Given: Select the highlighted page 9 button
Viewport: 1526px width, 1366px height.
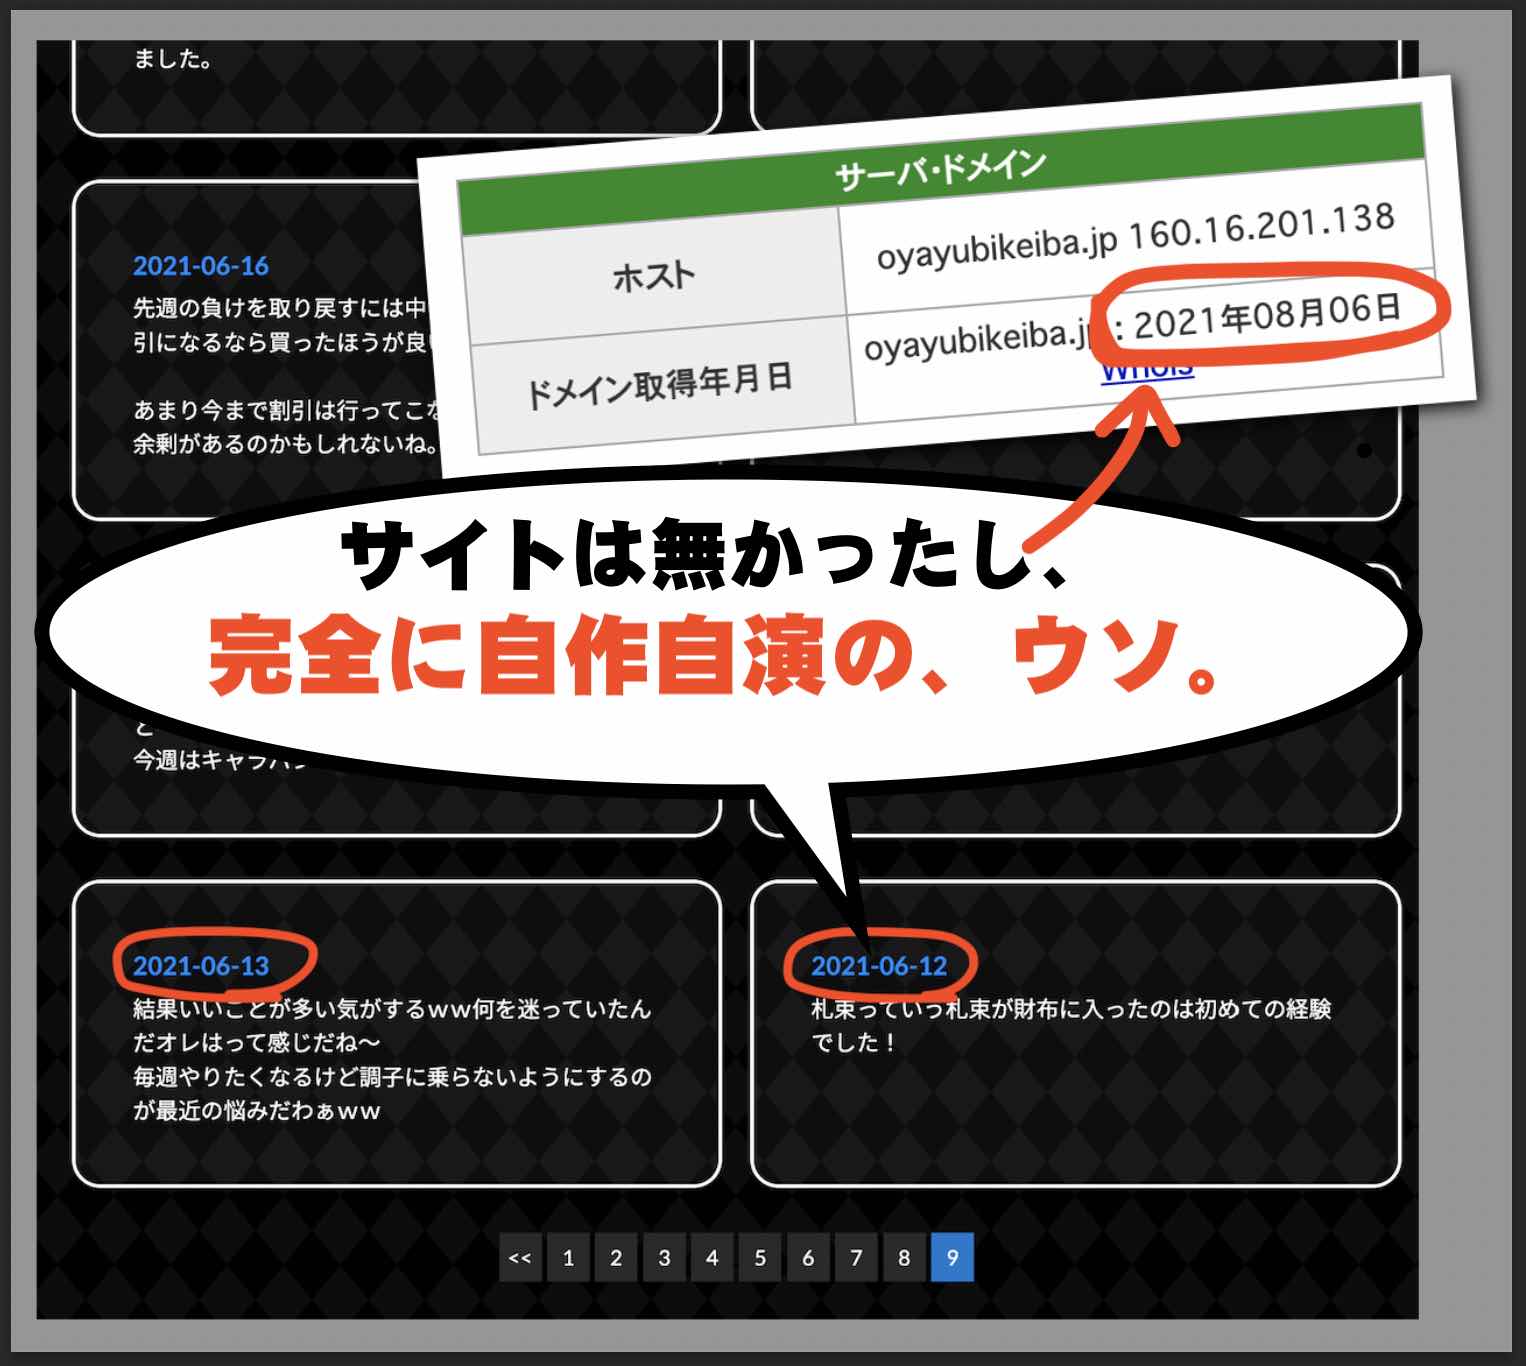Looking at the screenshot, I should pyautogui.click(x=952, y=1260).
